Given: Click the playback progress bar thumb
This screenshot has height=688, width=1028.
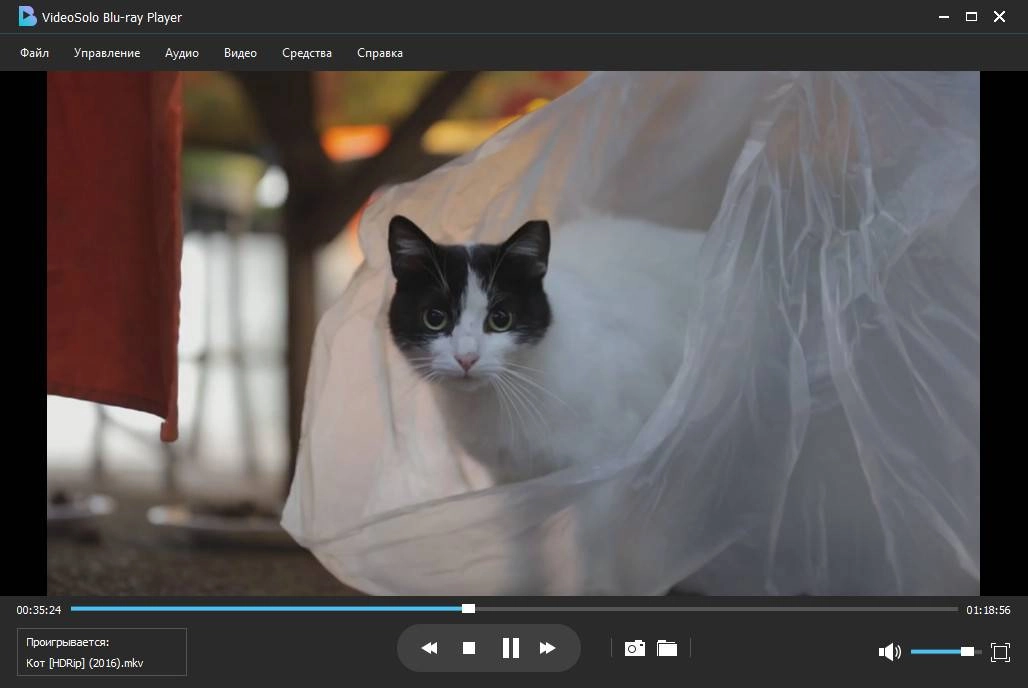Looking at the screenshot, I should coord(468,609).
